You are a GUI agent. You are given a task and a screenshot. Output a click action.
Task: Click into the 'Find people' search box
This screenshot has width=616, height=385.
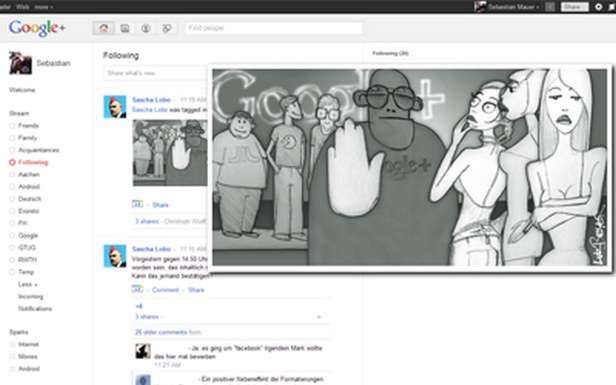(274, 28)
